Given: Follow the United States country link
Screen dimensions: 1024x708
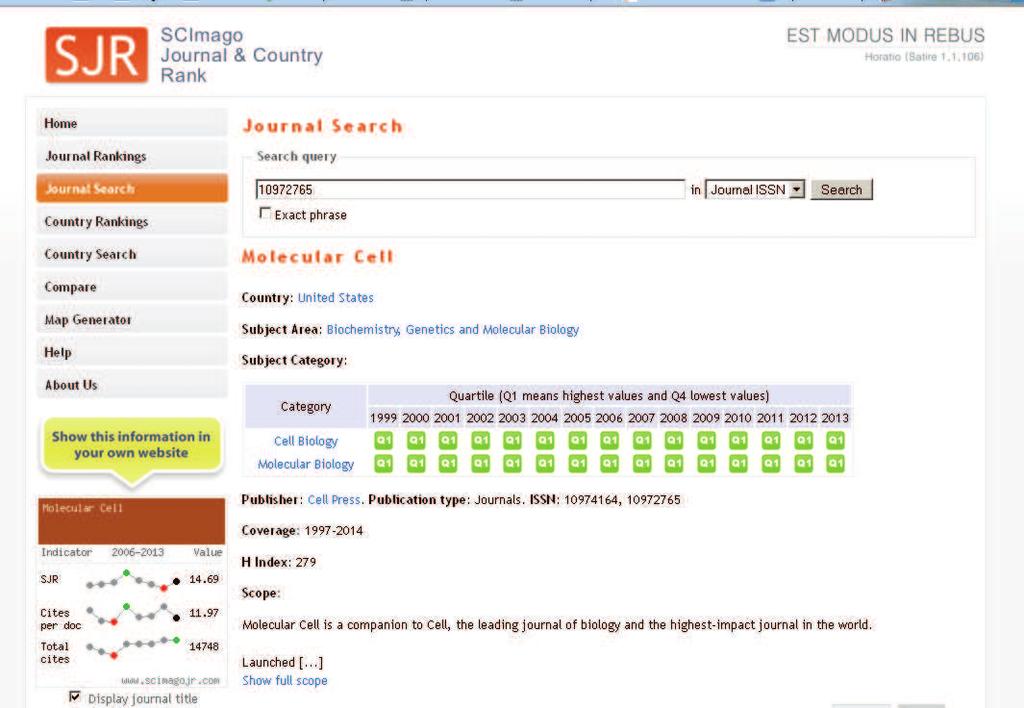Looking at the screenshot, I should coord(336,298).
